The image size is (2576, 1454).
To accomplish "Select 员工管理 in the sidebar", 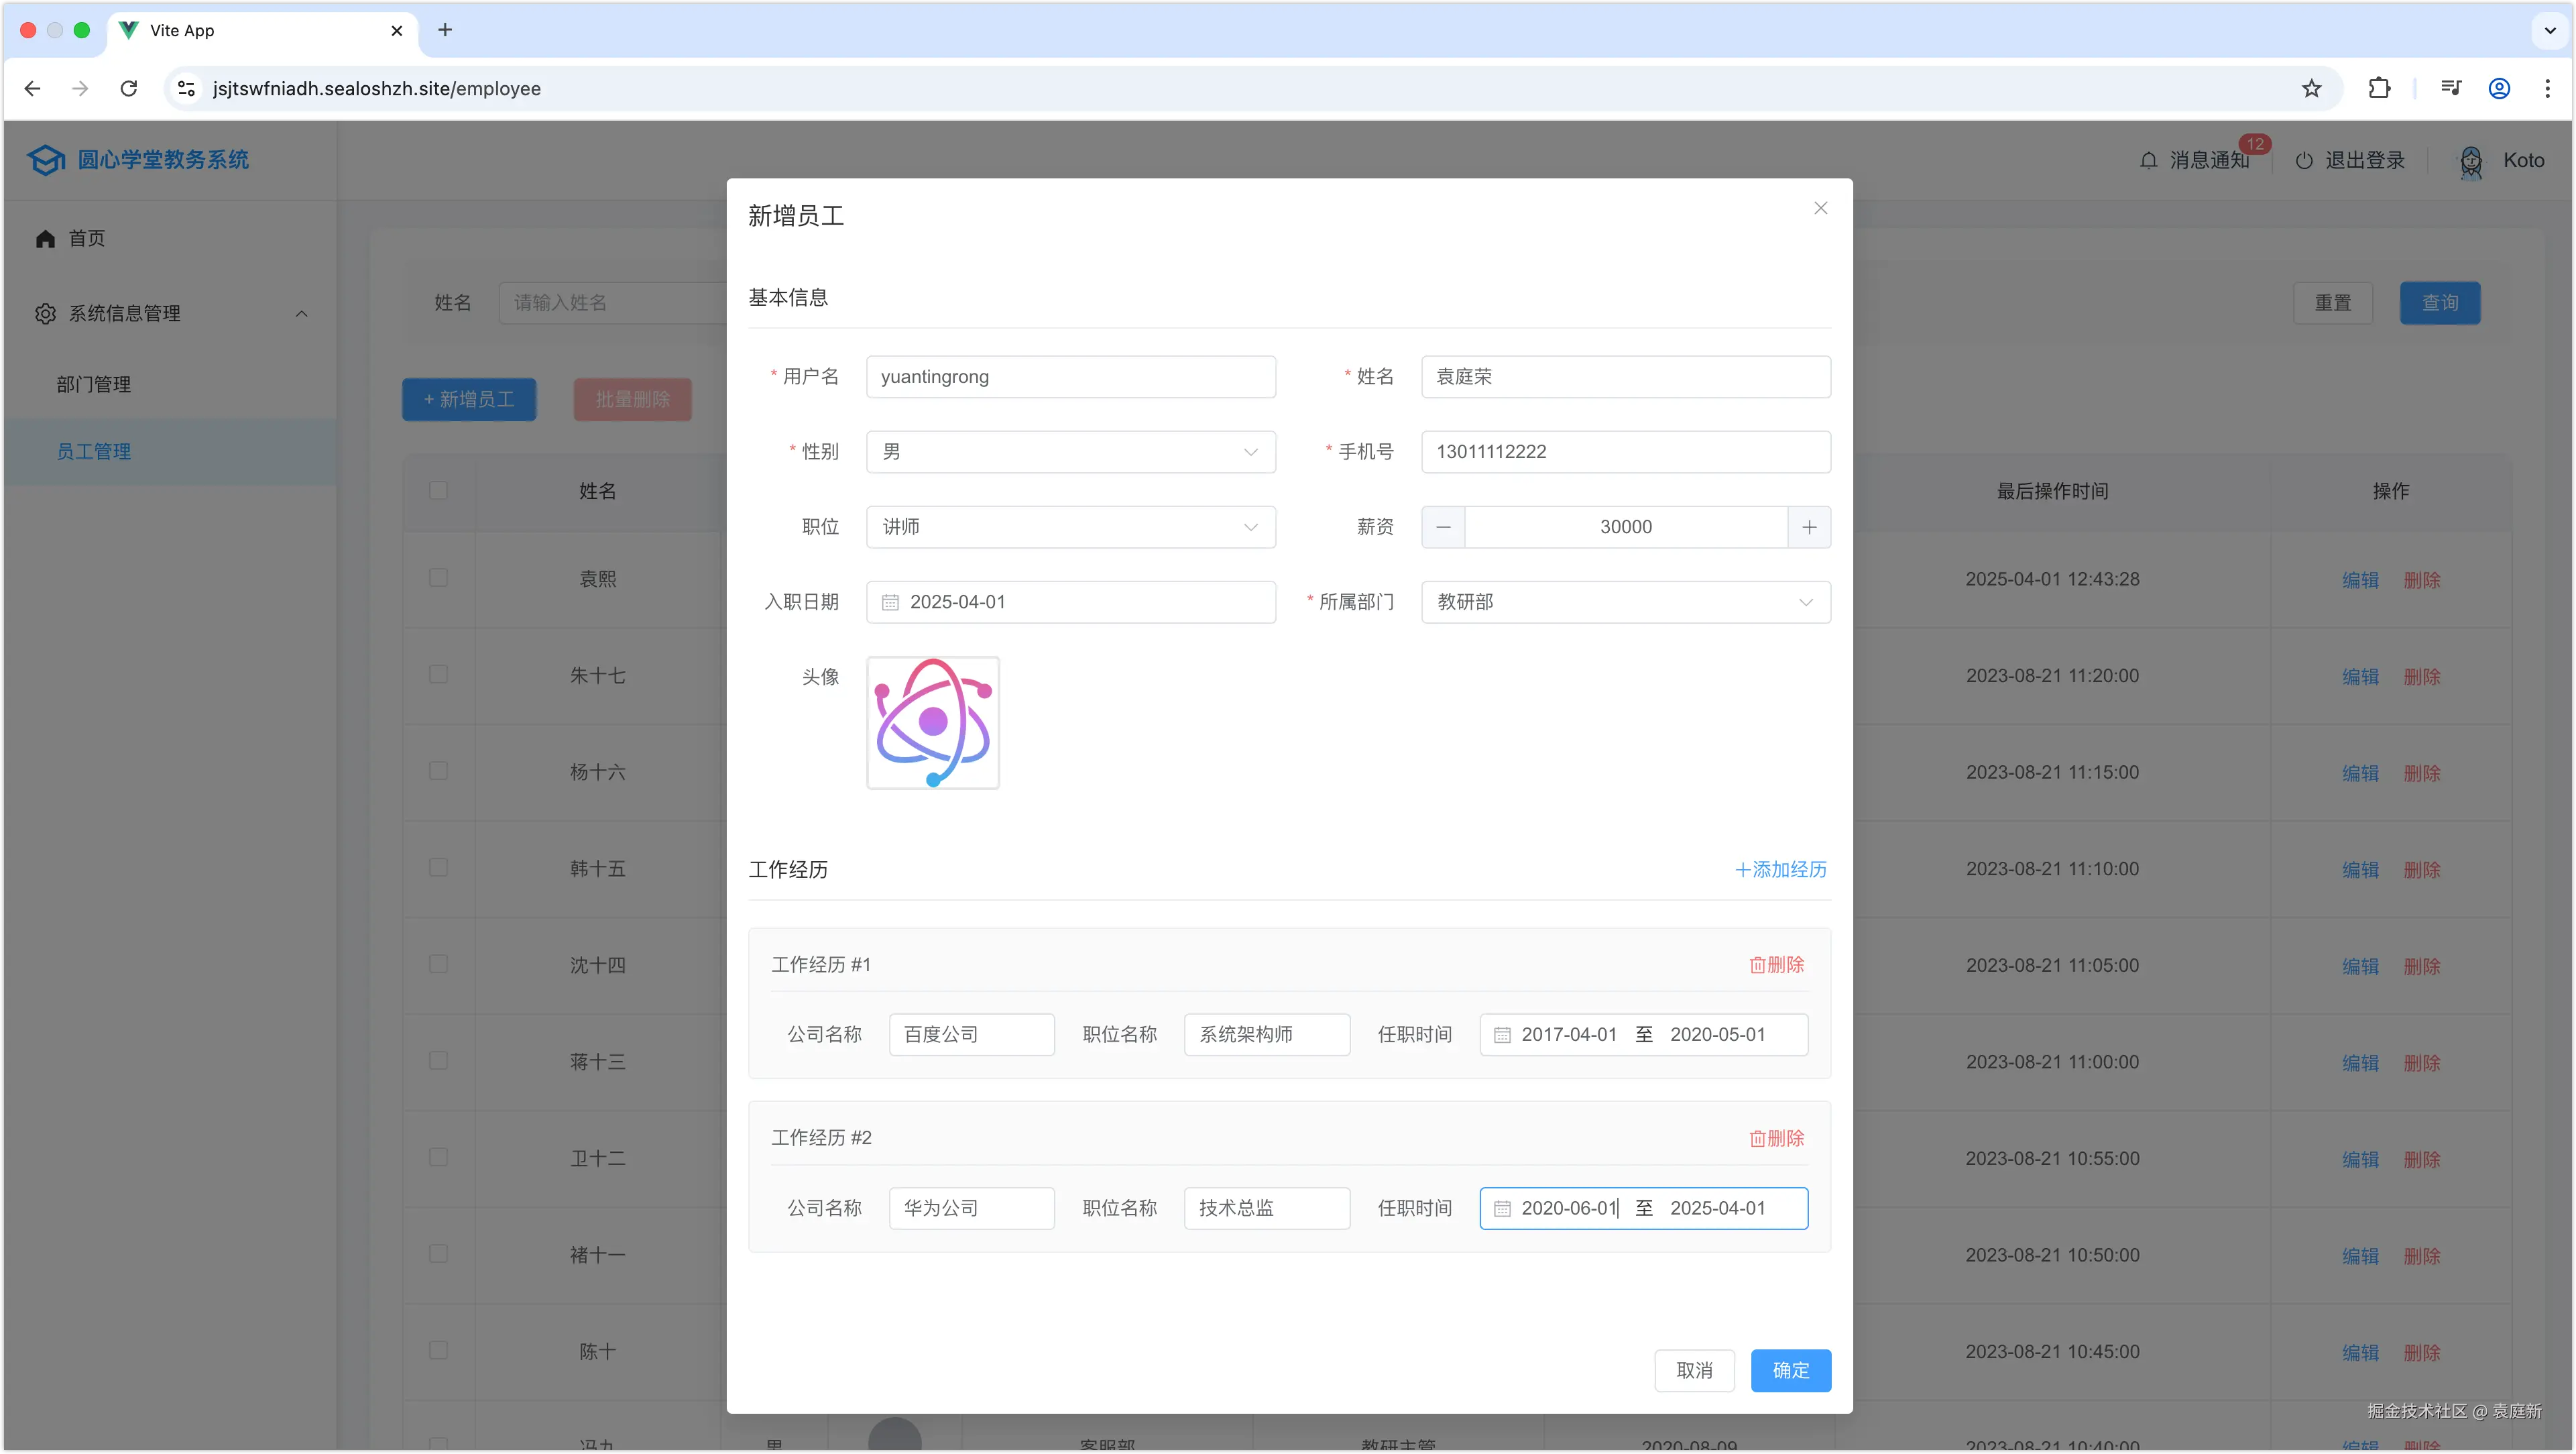I will click(x=94, y=451).
